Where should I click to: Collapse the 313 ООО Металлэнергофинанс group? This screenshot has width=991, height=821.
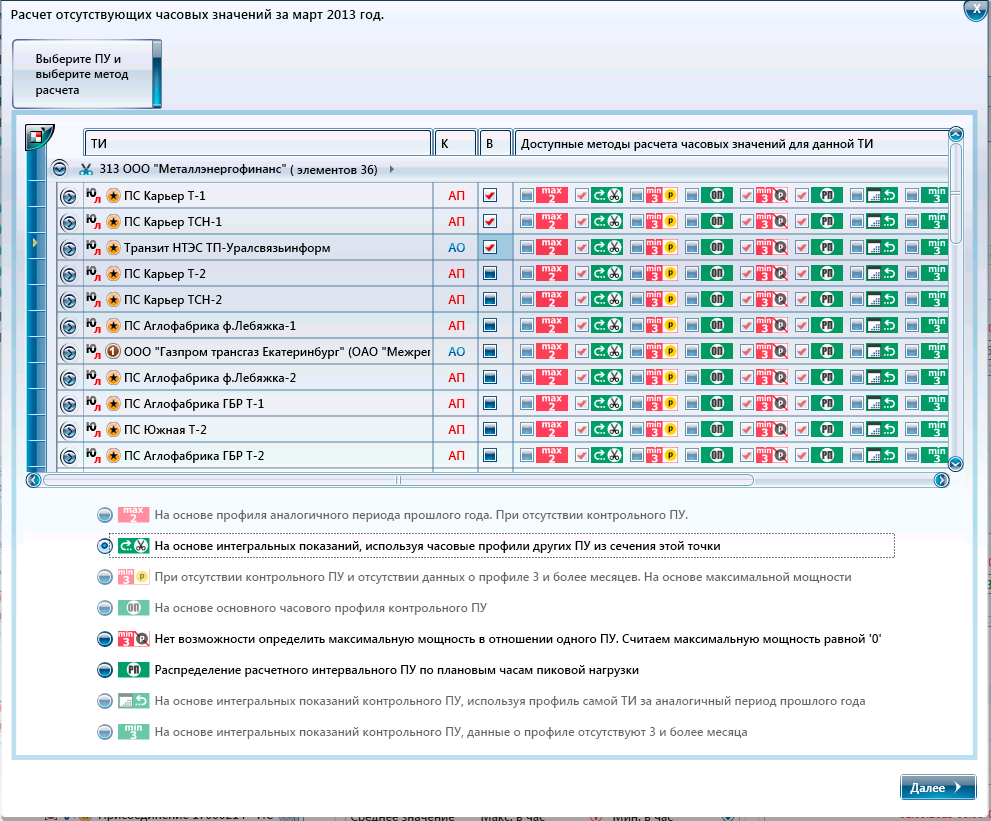pyautogui.click(x=60, y=170)
